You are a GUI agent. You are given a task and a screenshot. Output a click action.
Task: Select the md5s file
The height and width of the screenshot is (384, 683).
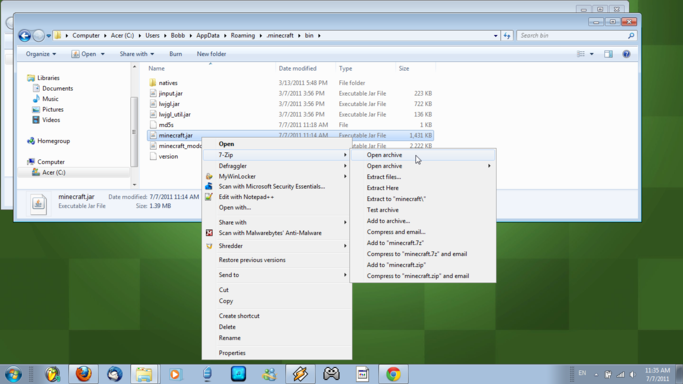click(166, 125)
